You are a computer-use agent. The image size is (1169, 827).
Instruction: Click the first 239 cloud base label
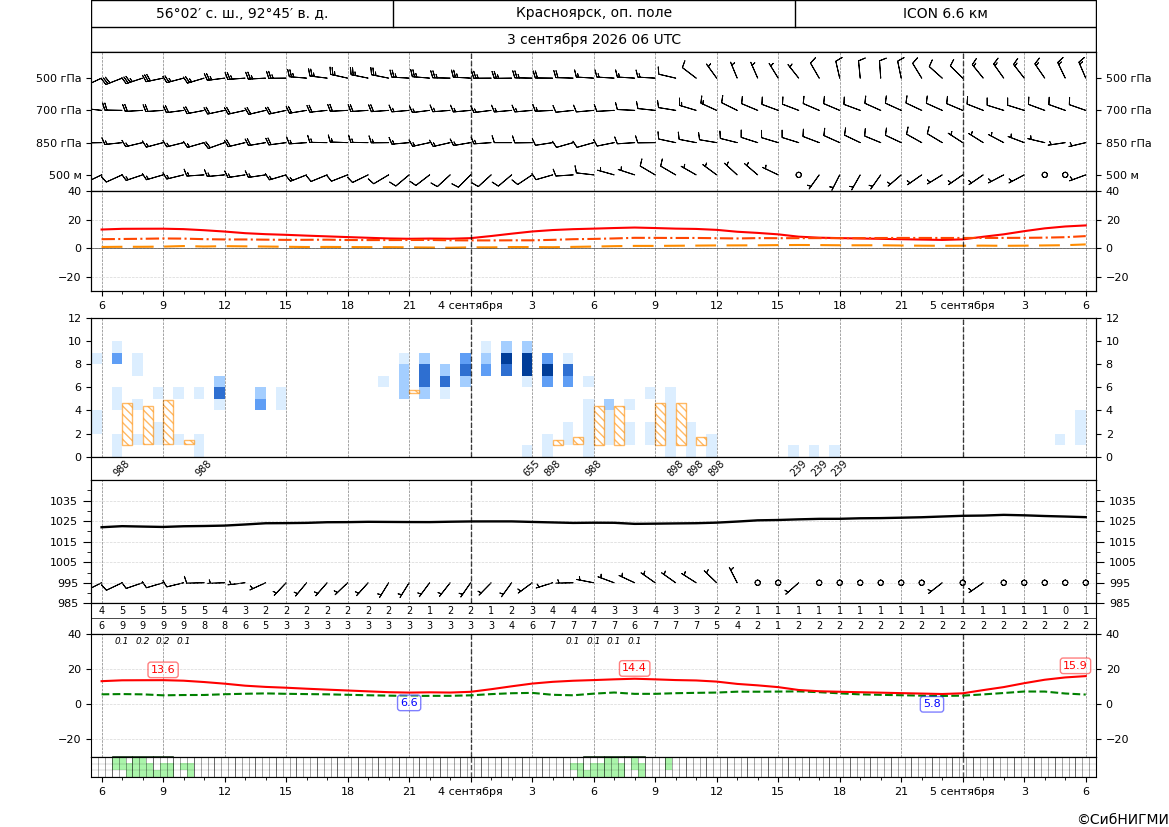[x=798, y=468]
